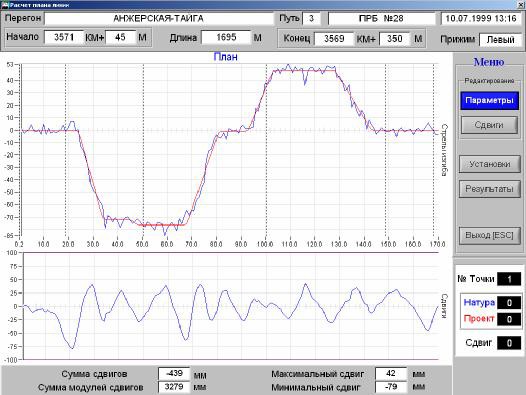Click the Сдвиги button
The width and height of the screenshot is (526, 395).
489,125
